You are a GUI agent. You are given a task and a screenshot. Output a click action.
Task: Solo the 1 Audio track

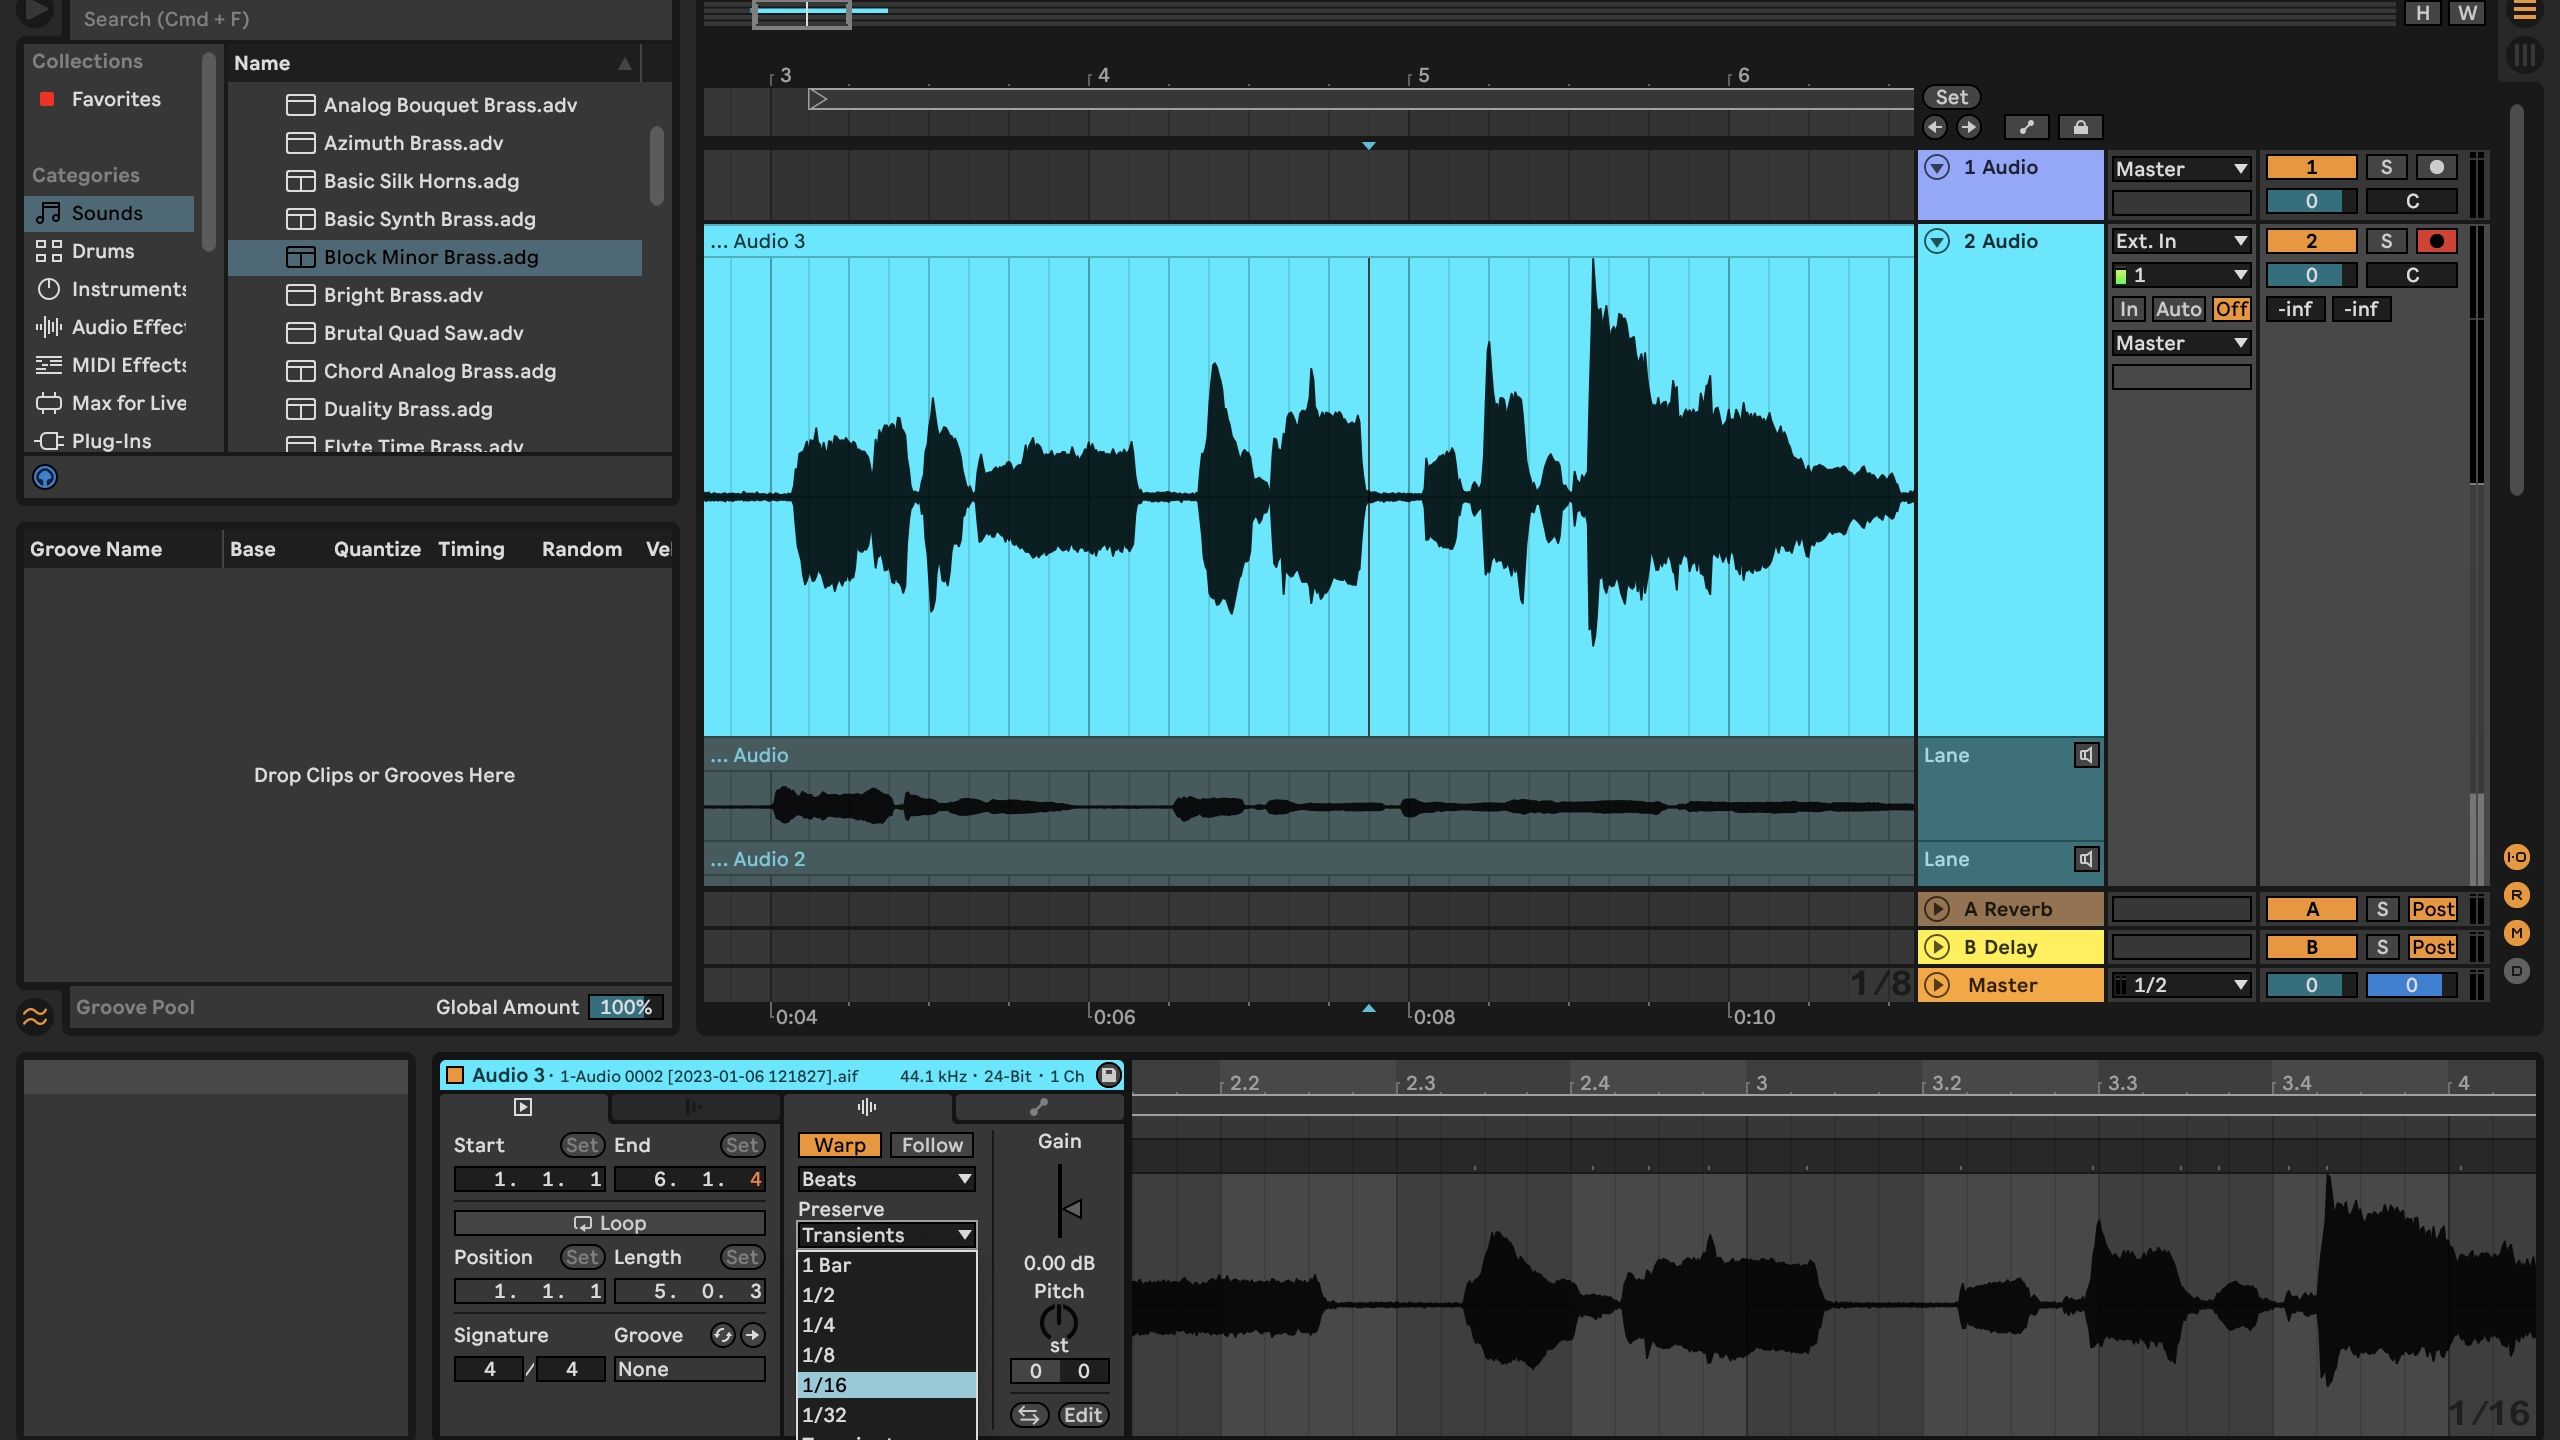pyautogui.click(x=2386, y=167)
